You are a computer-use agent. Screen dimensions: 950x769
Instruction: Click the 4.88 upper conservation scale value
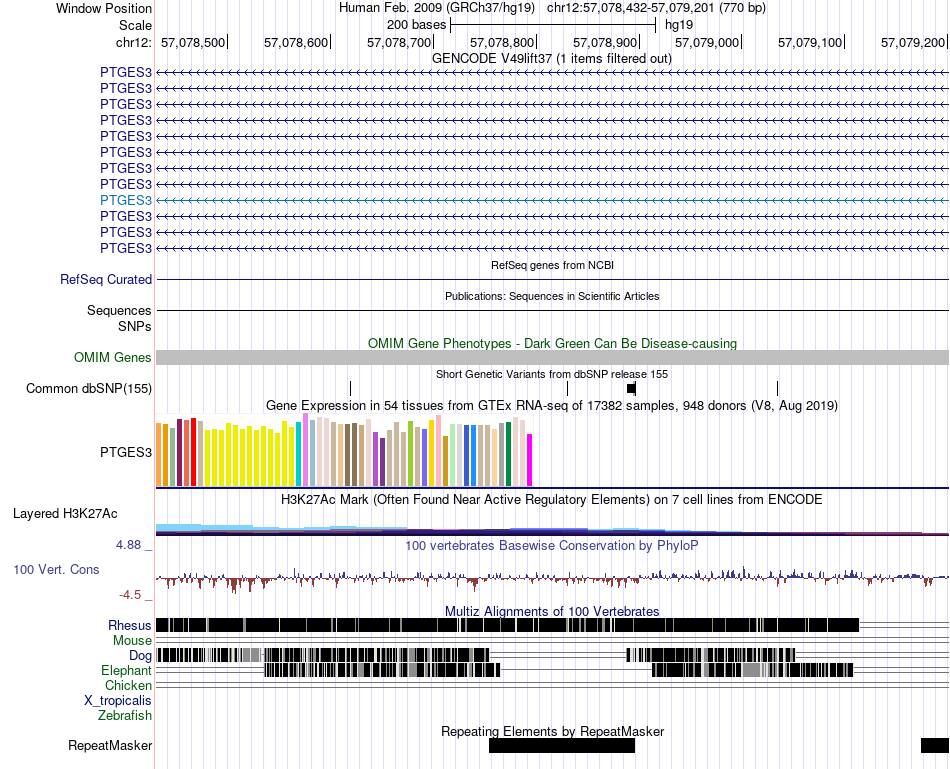[128, 545]
